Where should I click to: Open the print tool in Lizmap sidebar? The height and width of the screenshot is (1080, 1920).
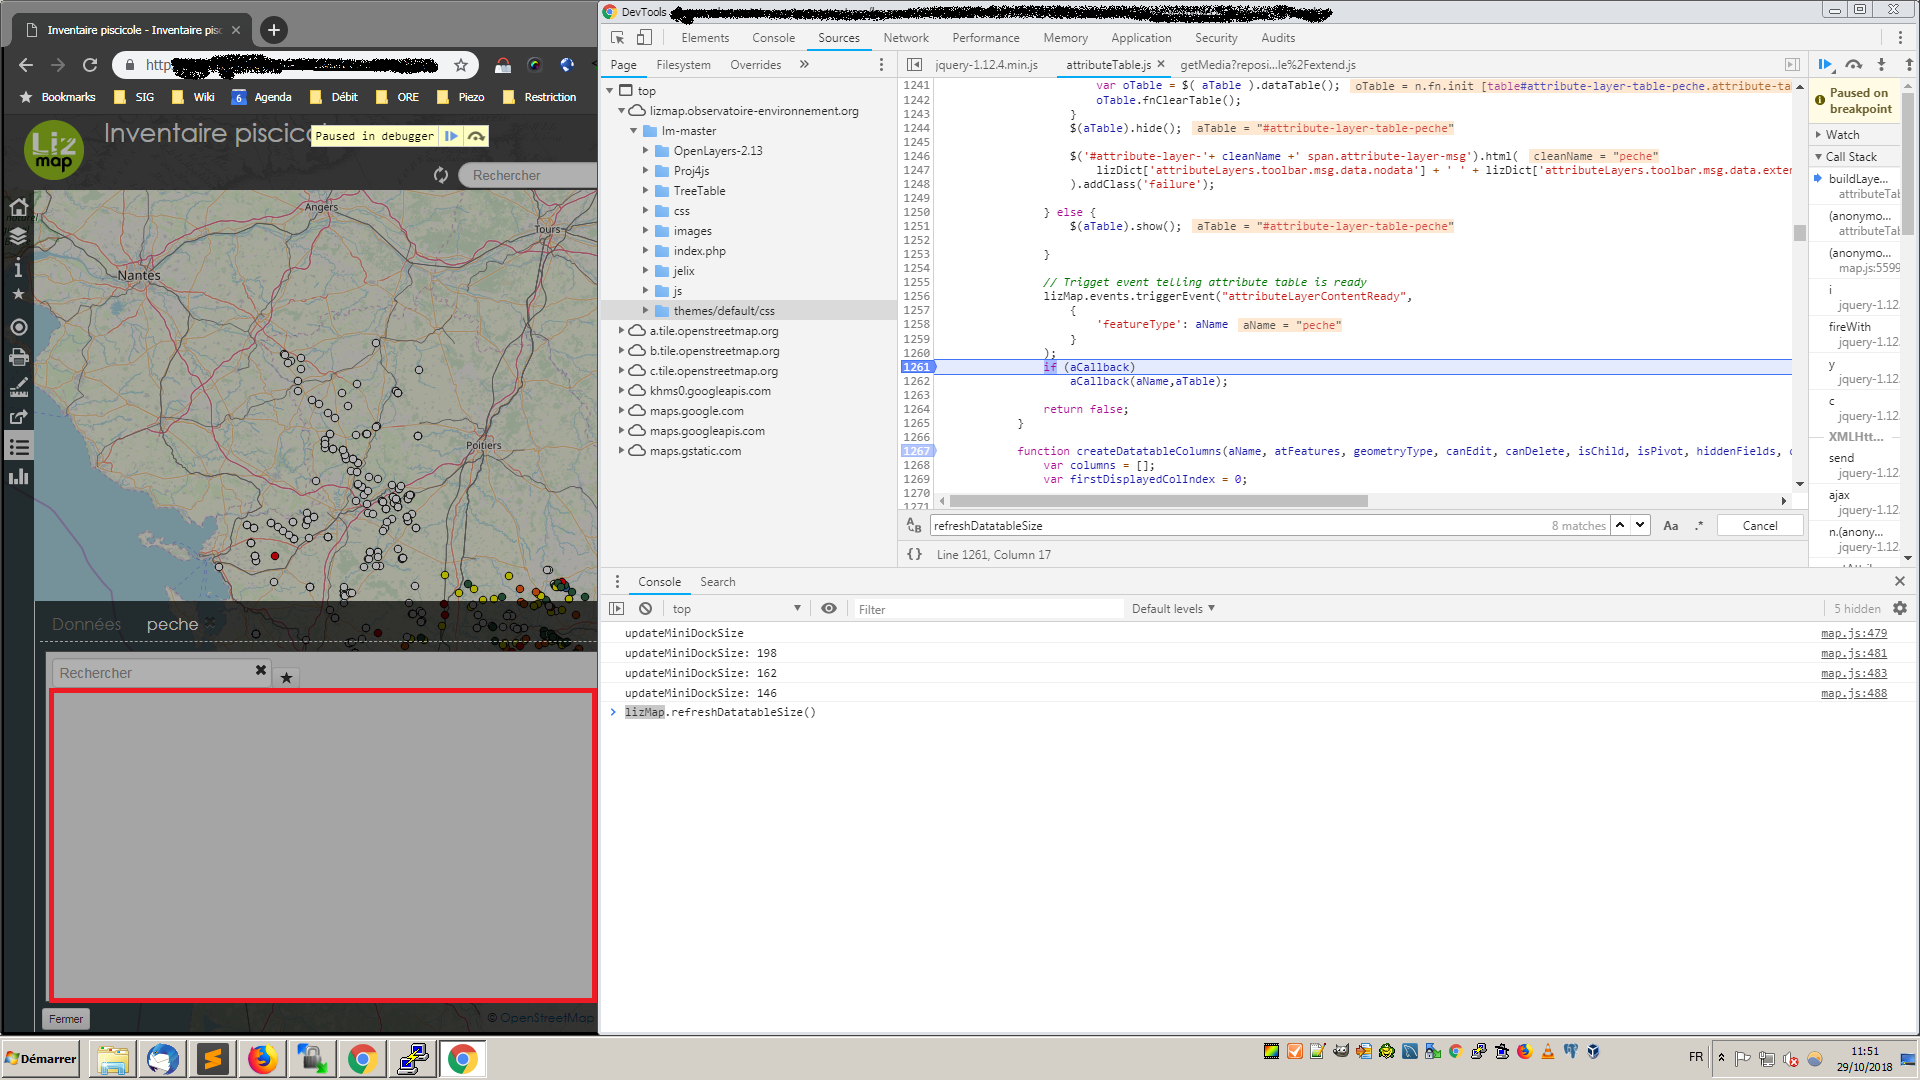point(18,357)
